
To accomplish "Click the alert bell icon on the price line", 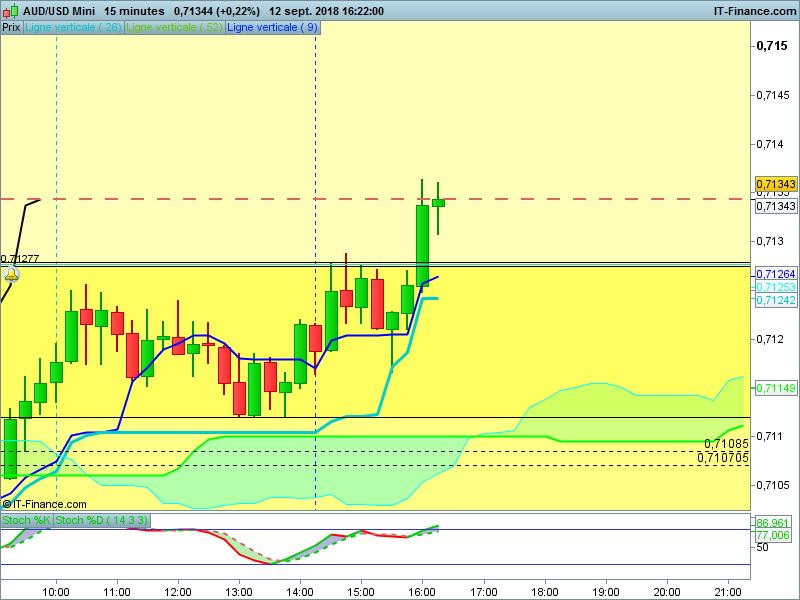I will tap(11, 275).
